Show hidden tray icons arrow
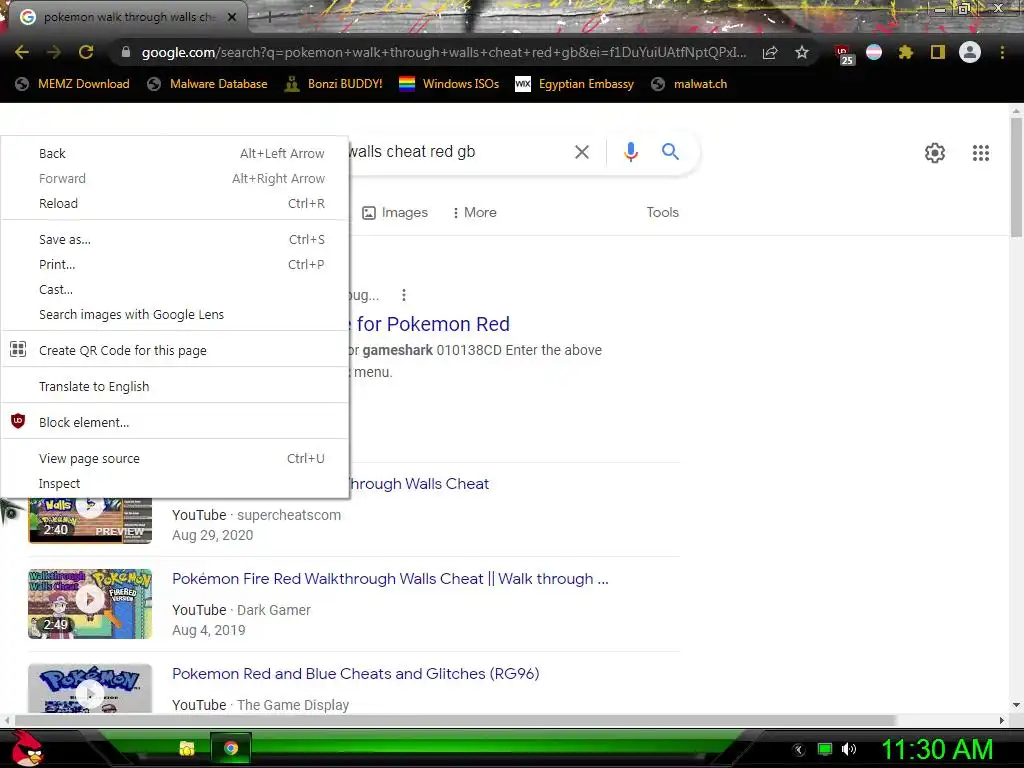 pyautogui.click(x=799, y=749)
